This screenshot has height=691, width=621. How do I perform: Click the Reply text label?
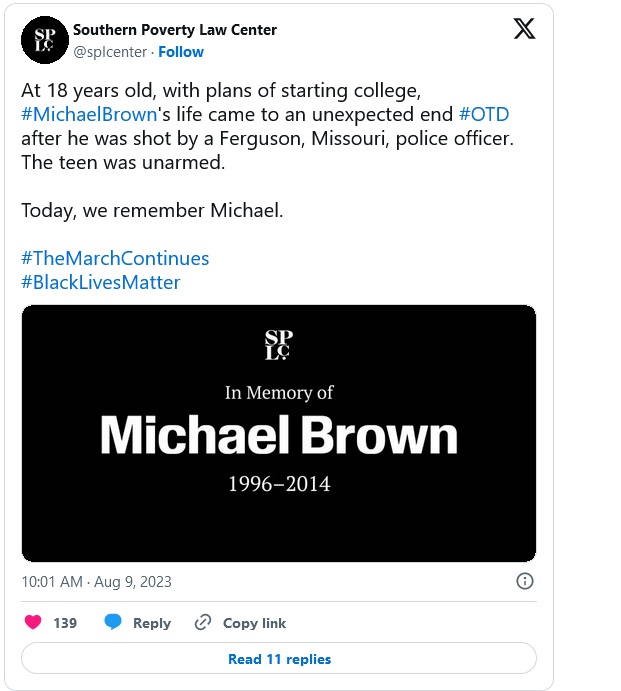(x=152, y=623)
